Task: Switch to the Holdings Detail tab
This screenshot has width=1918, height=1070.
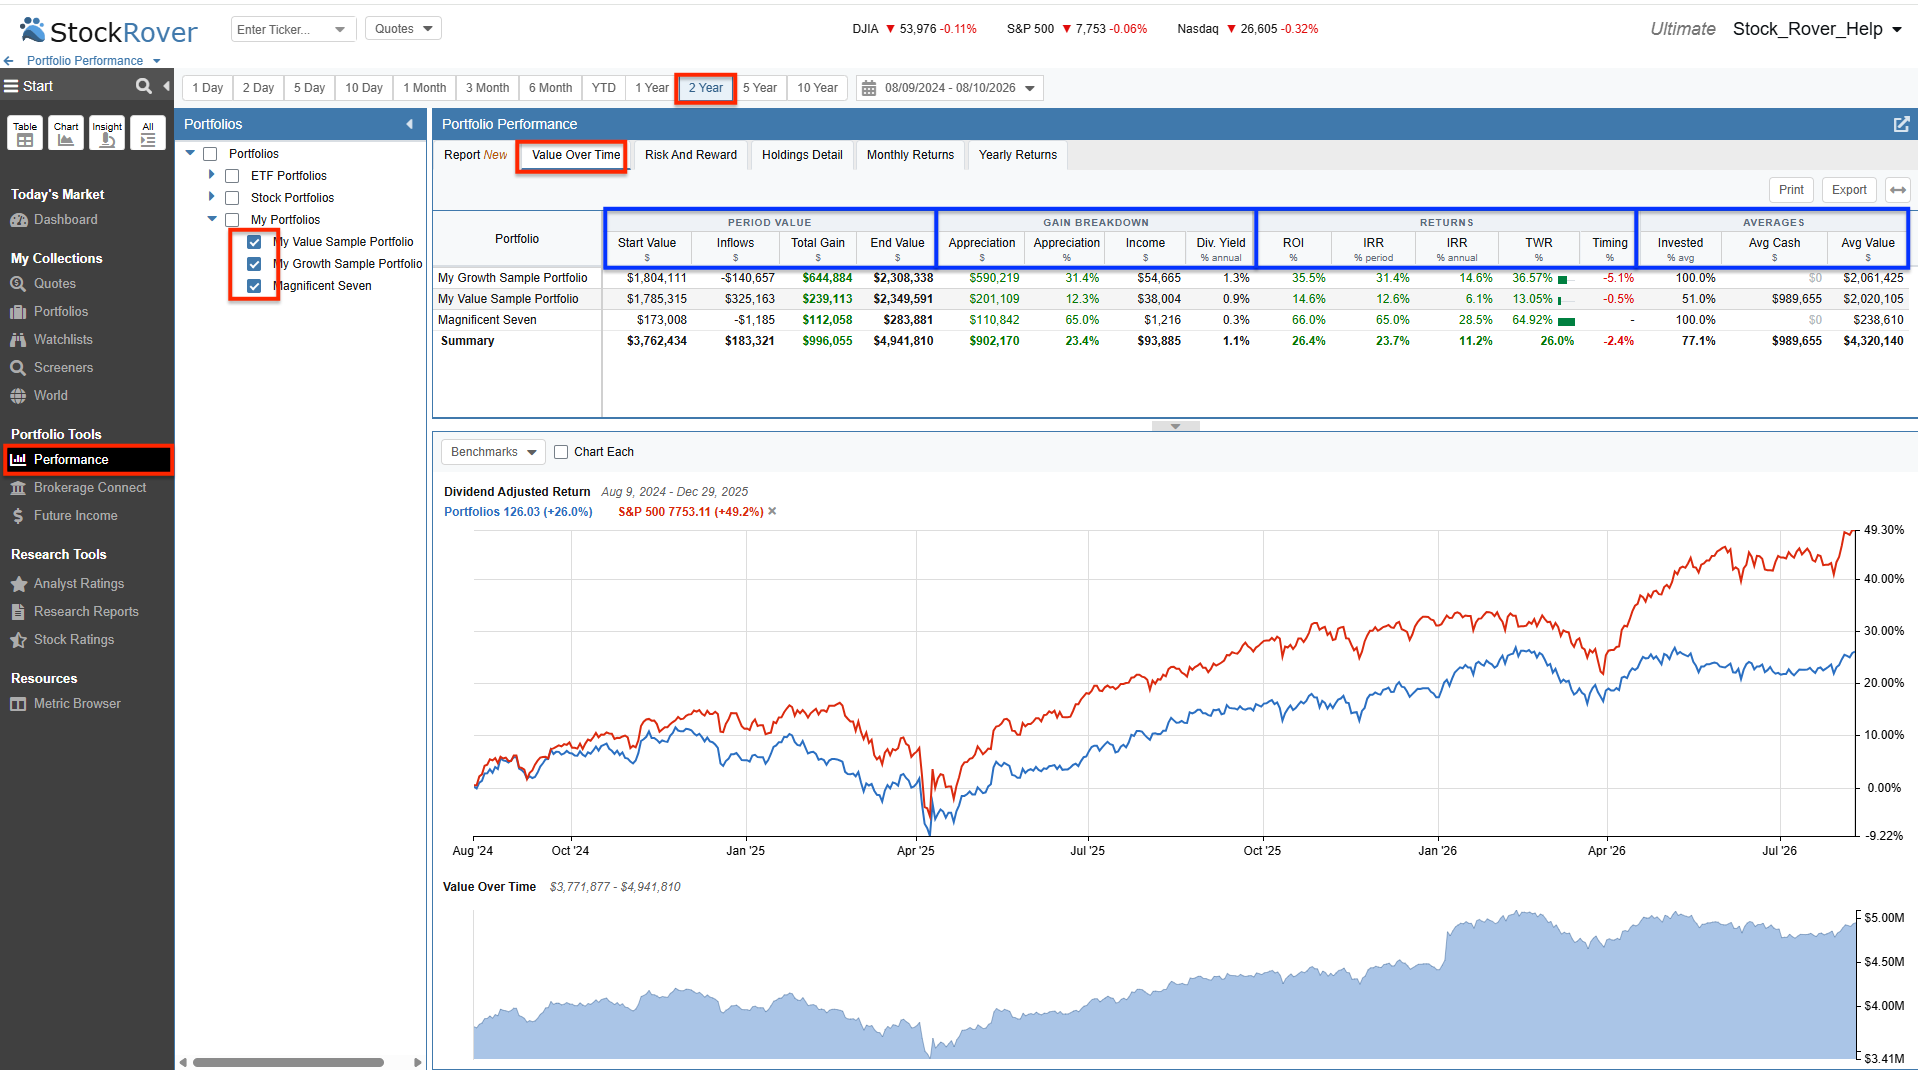Action: [802, 155]
